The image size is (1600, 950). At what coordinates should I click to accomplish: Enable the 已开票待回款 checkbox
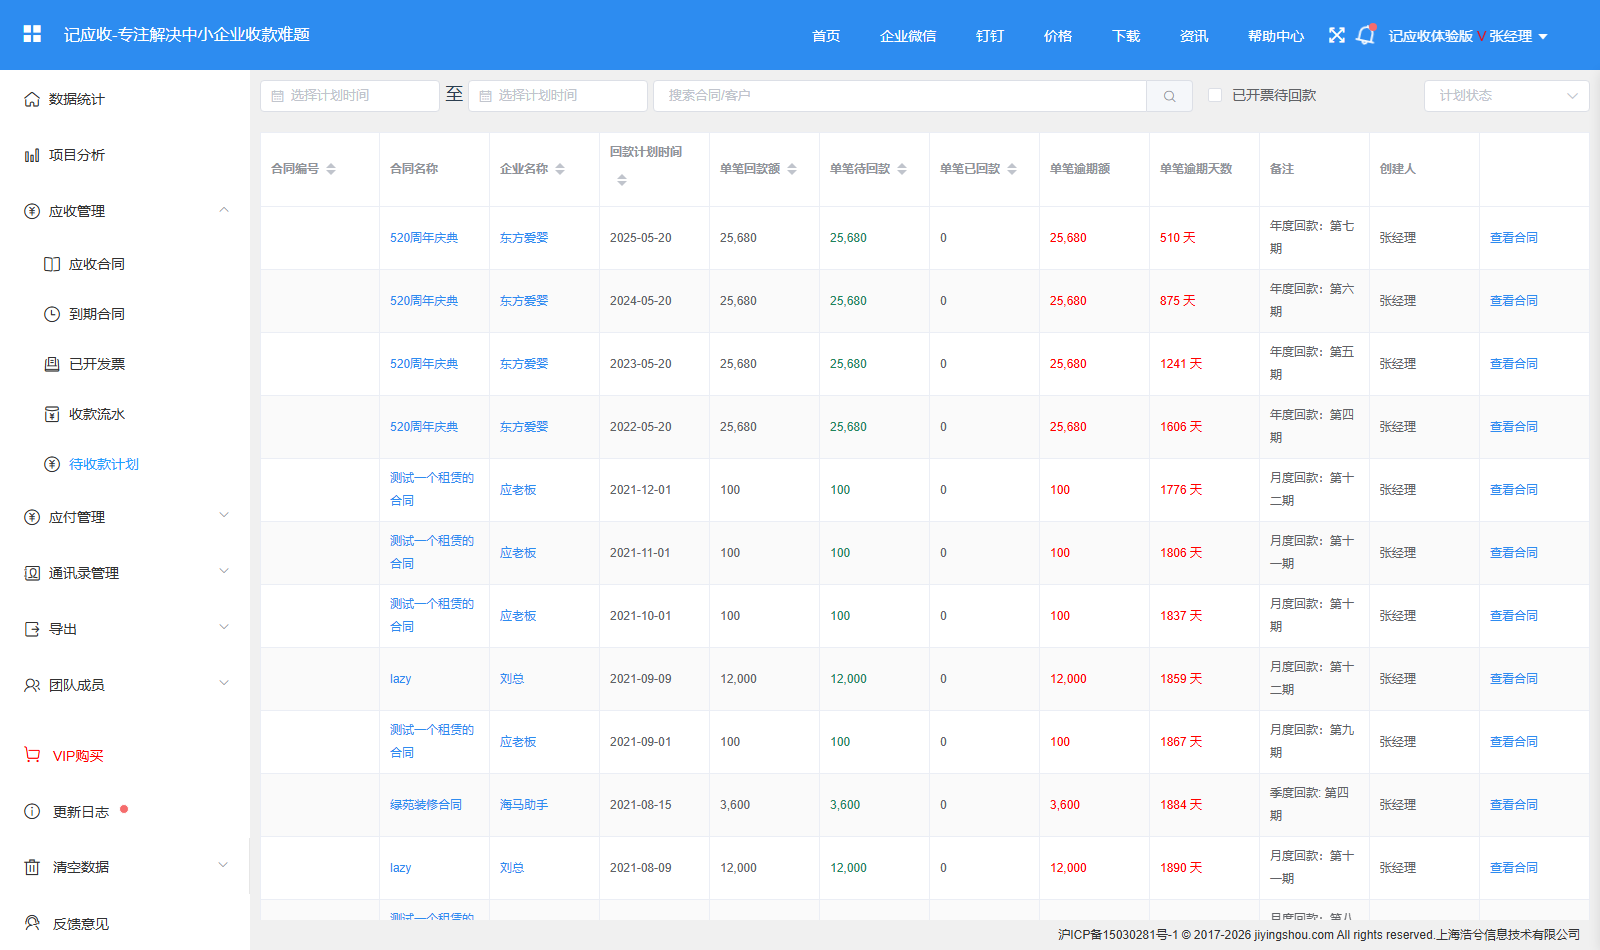pos(1215,95)
